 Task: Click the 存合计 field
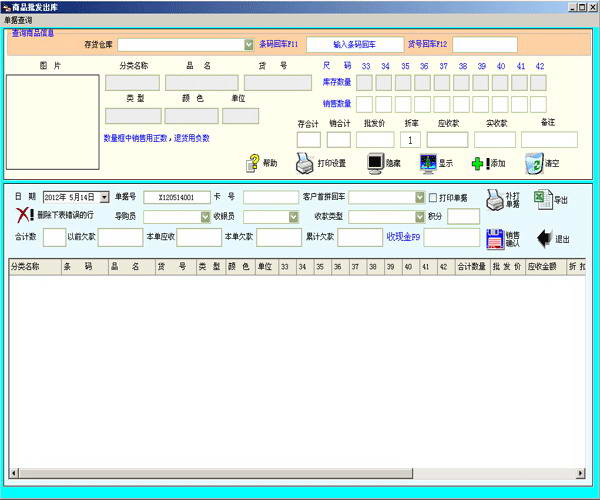point(309,140)
